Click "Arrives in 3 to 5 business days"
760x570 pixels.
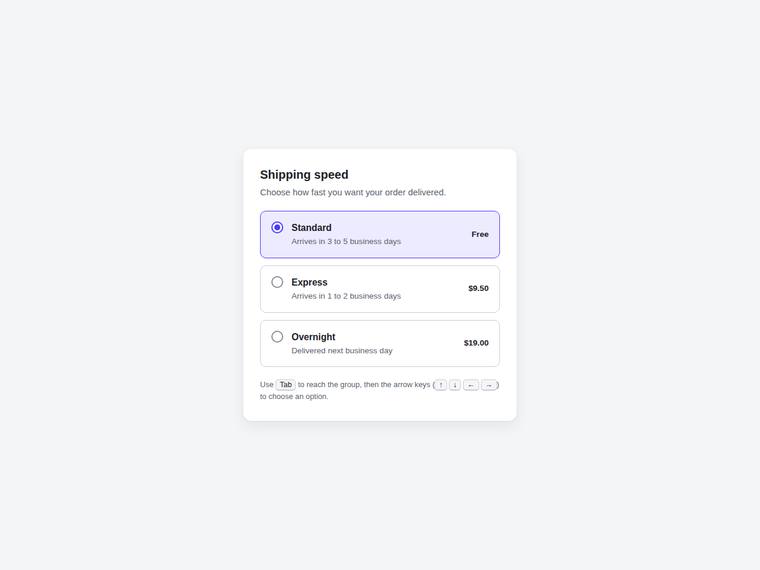(346, 241)
